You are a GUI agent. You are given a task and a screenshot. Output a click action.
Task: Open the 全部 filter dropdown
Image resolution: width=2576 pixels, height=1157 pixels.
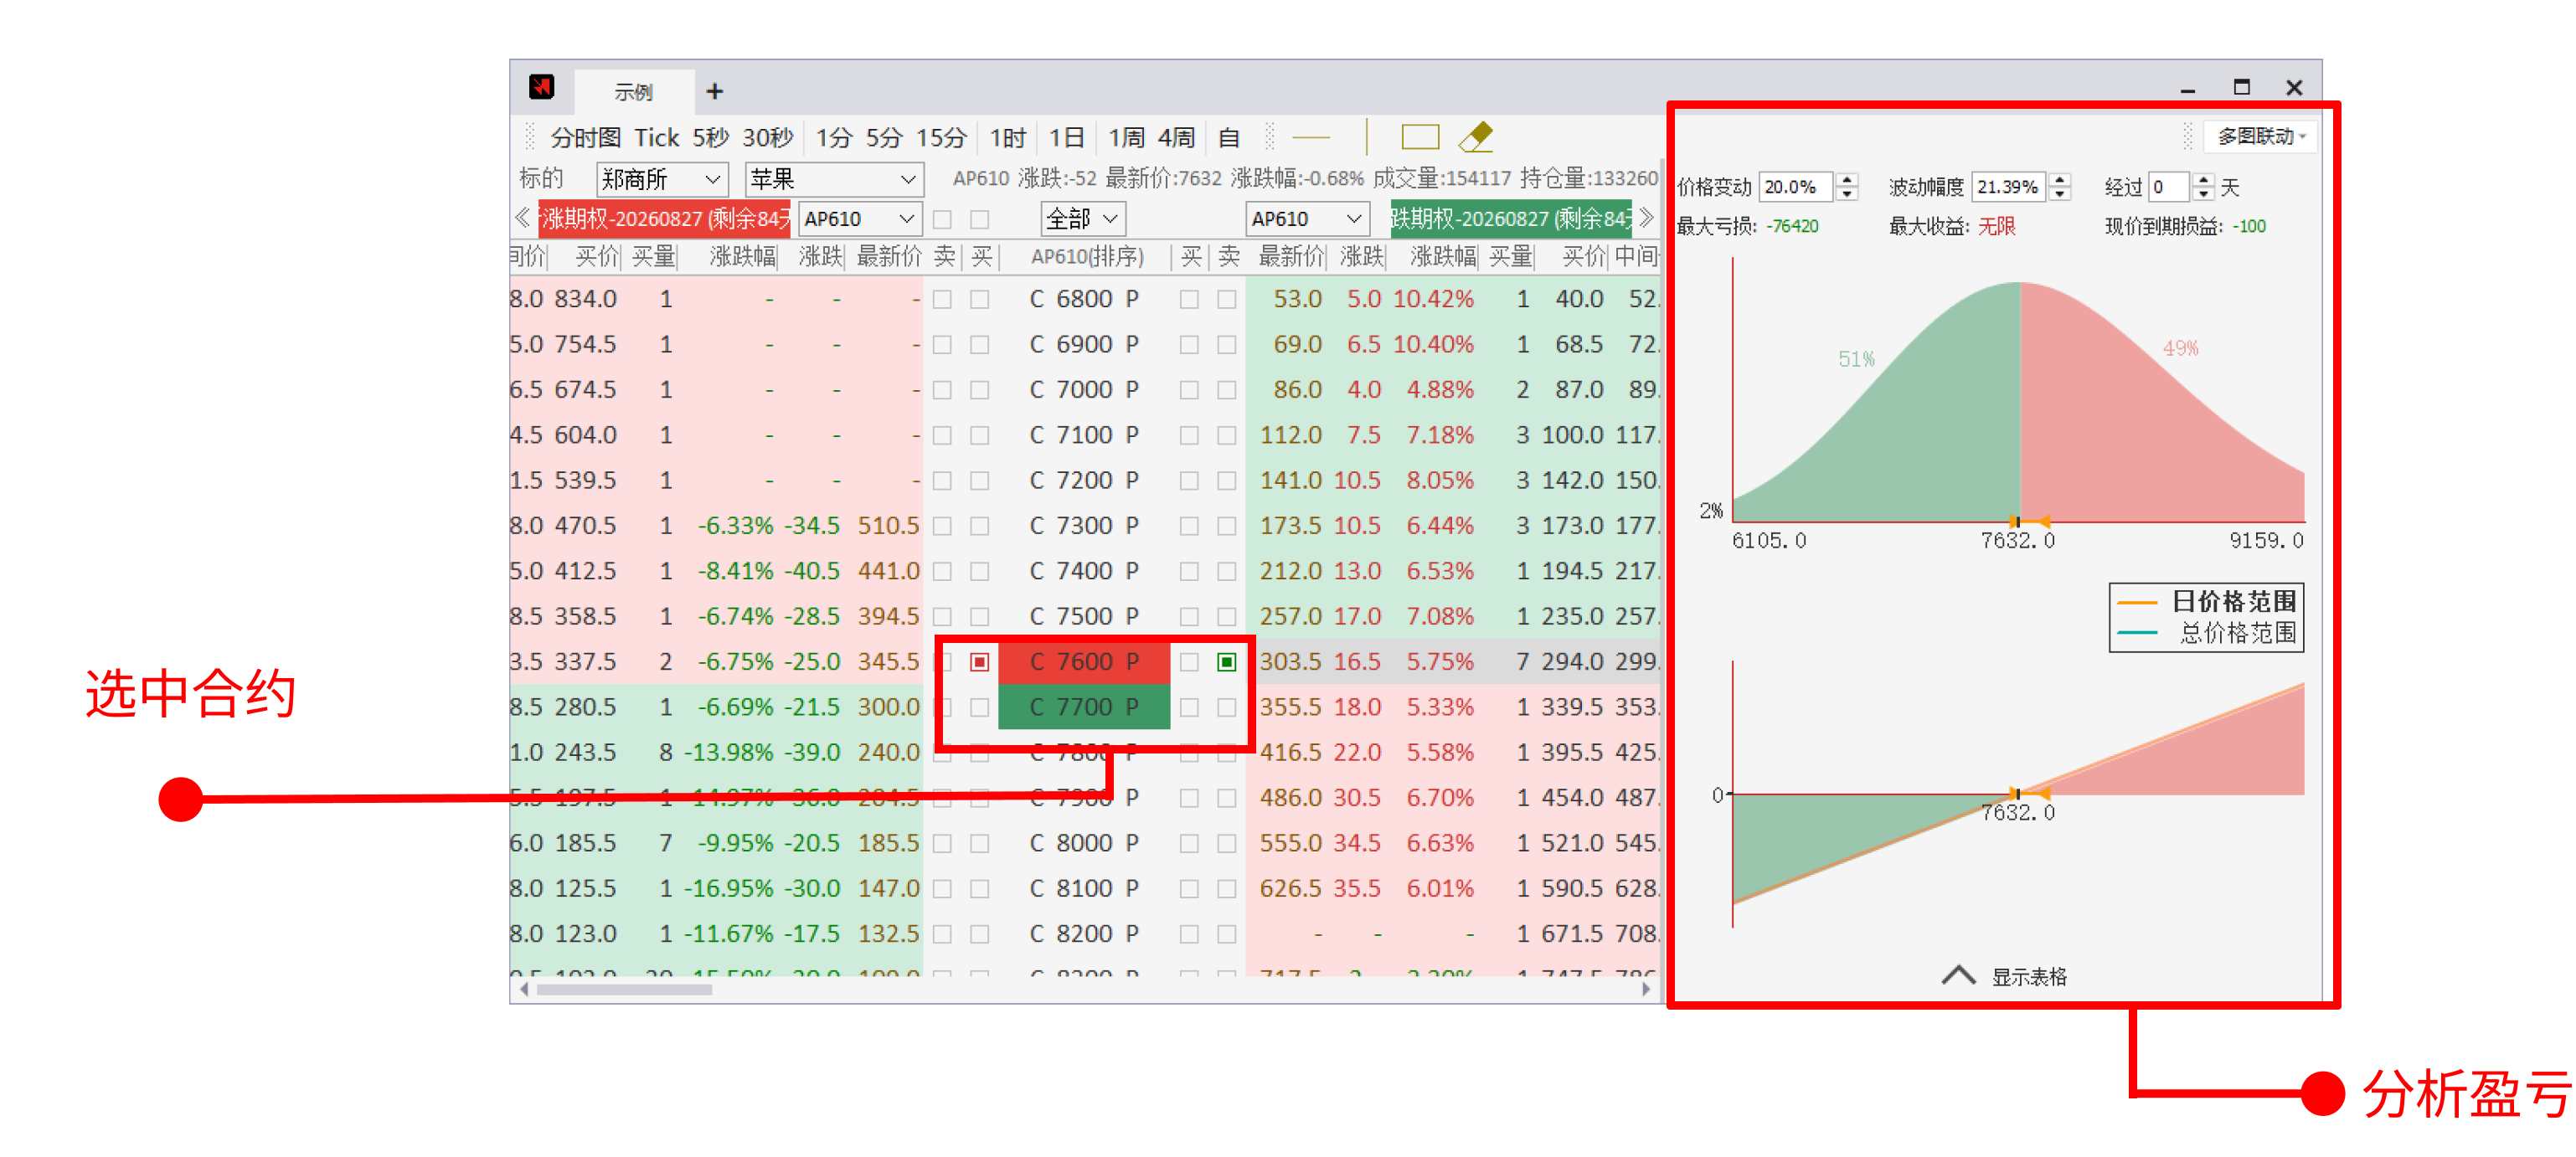1083,218
